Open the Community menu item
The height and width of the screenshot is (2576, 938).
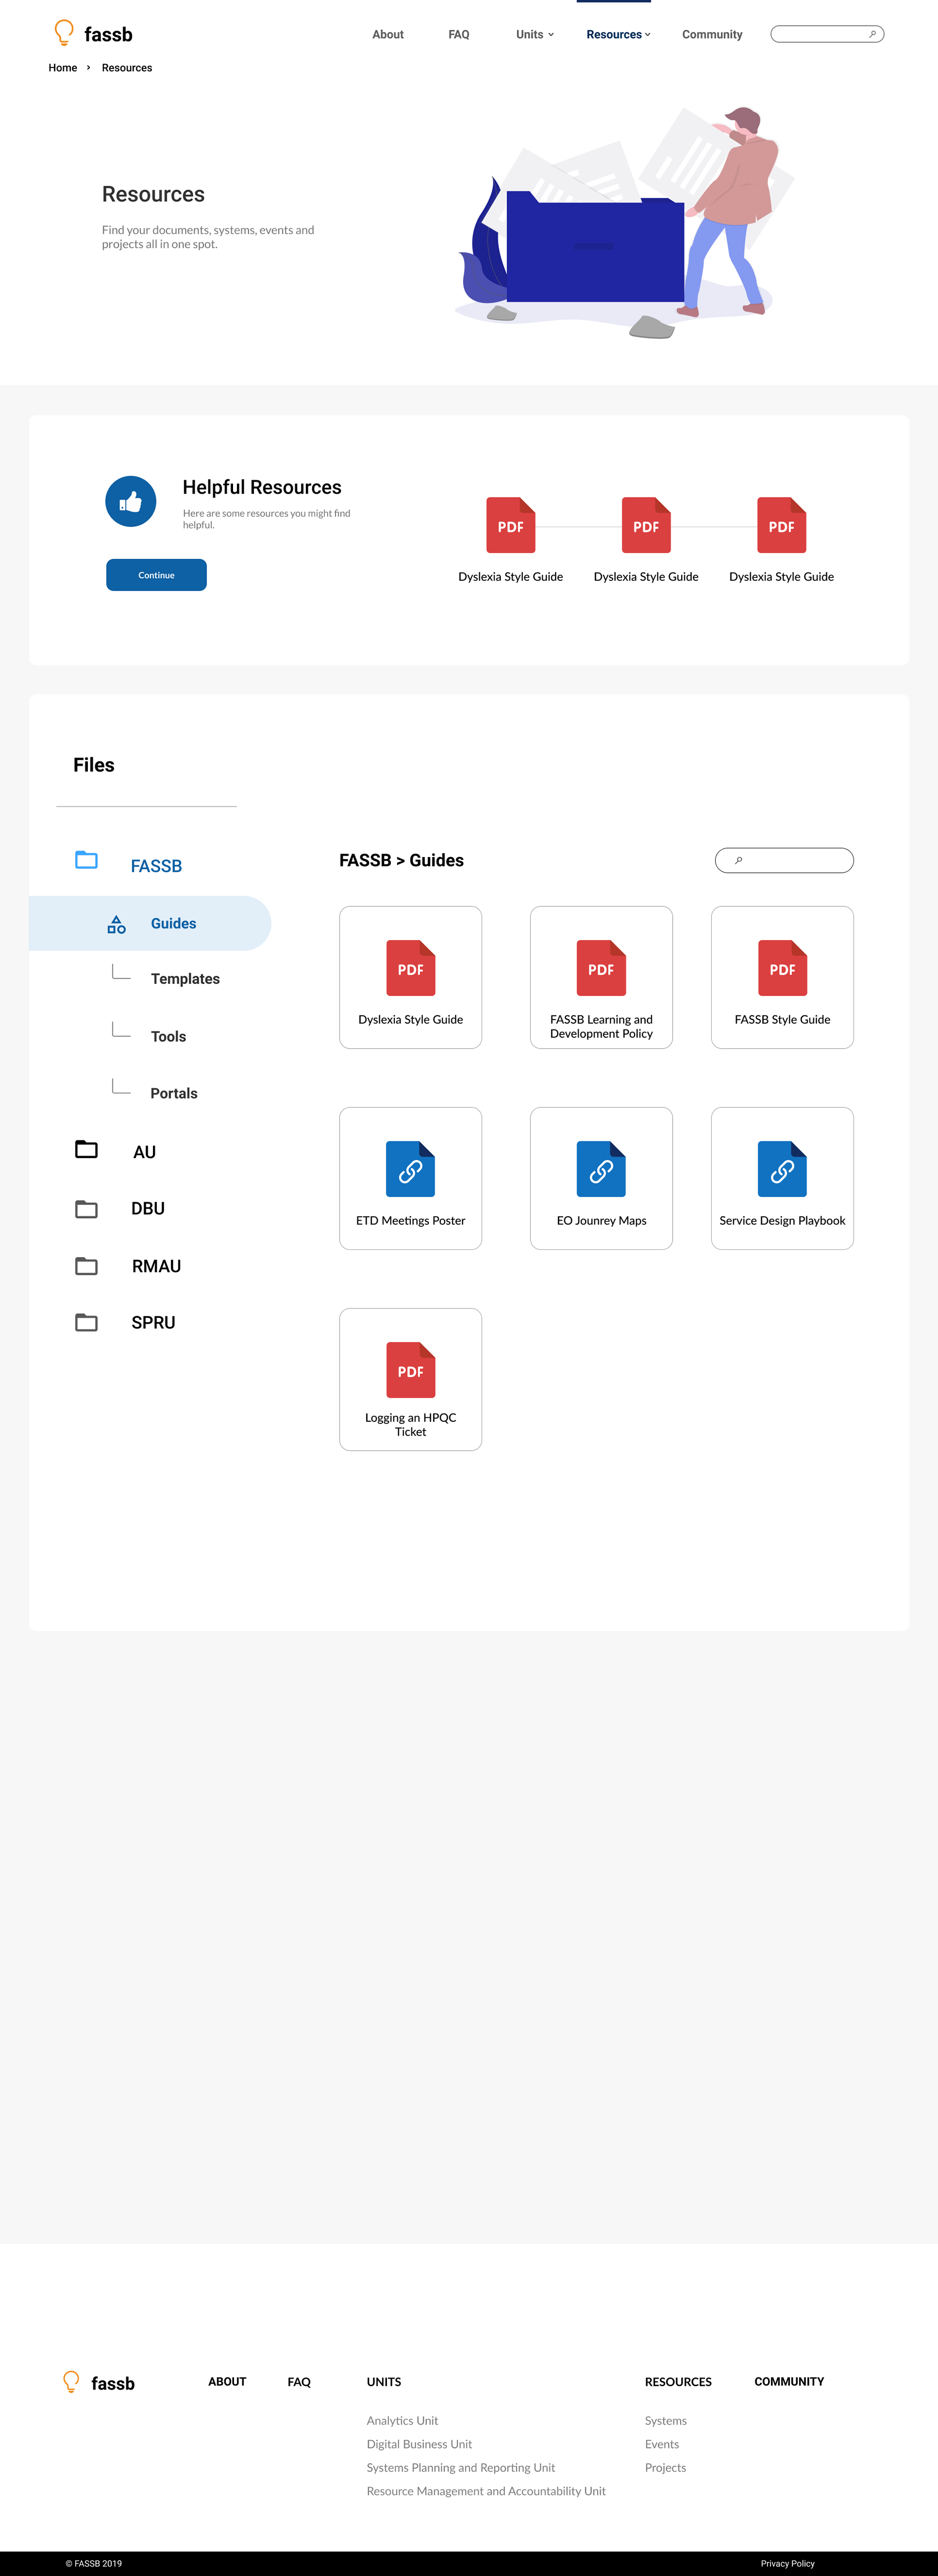712,34
